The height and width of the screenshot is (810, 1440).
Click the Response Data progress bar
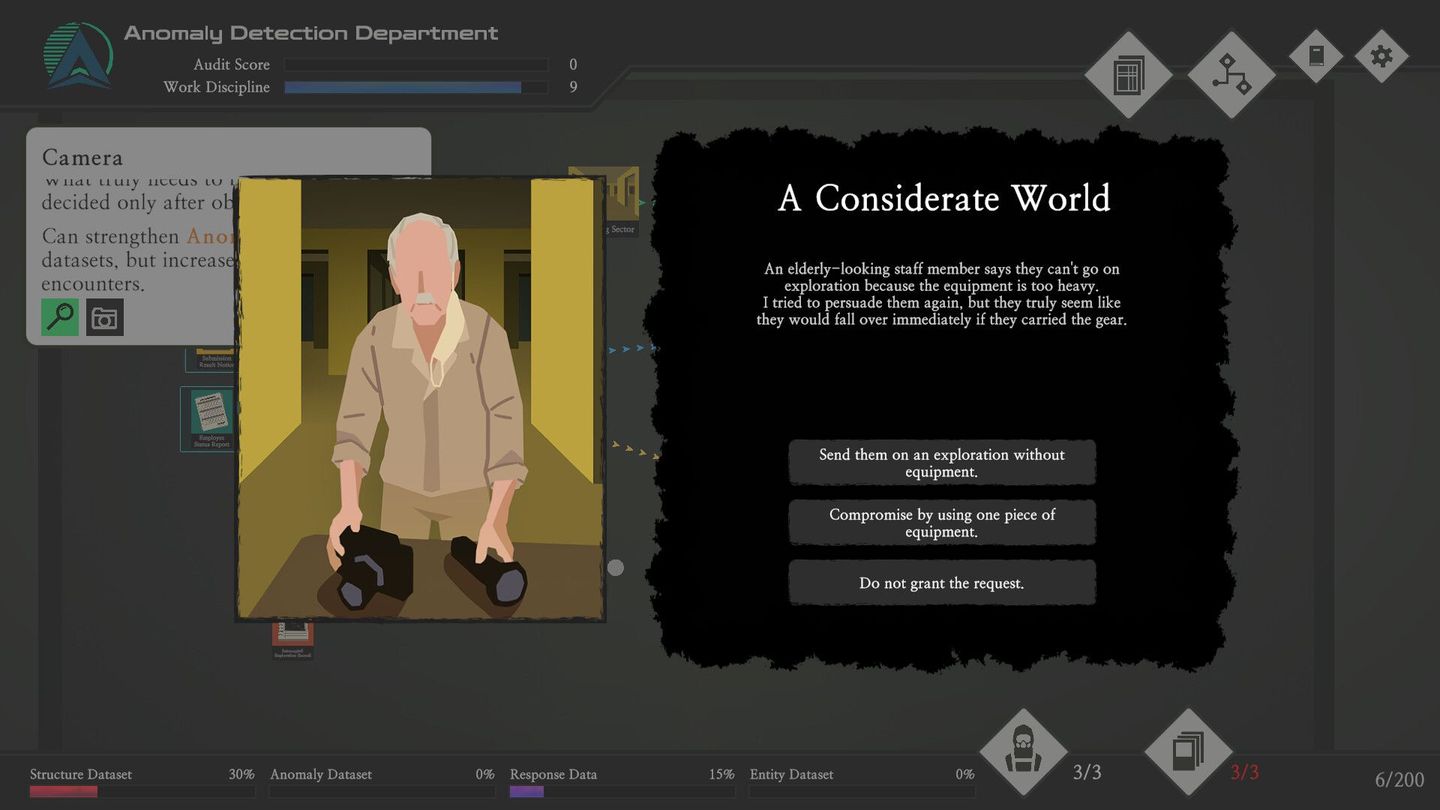(622, 791)
